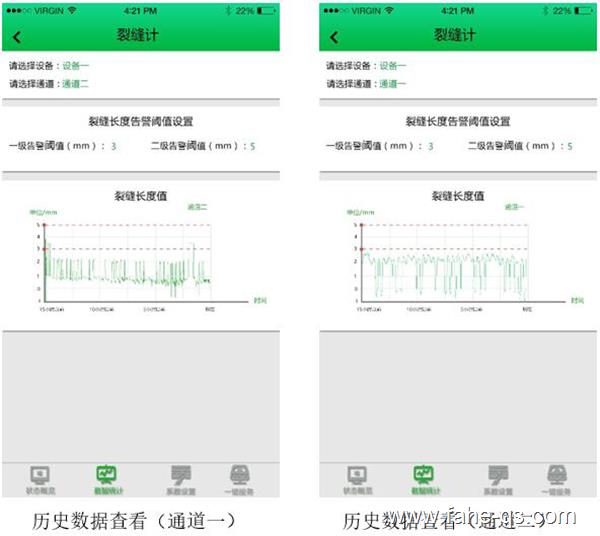The image size is (600, 536).
Task: Tap the back arrow on the right phone
Action: point(334,37)
